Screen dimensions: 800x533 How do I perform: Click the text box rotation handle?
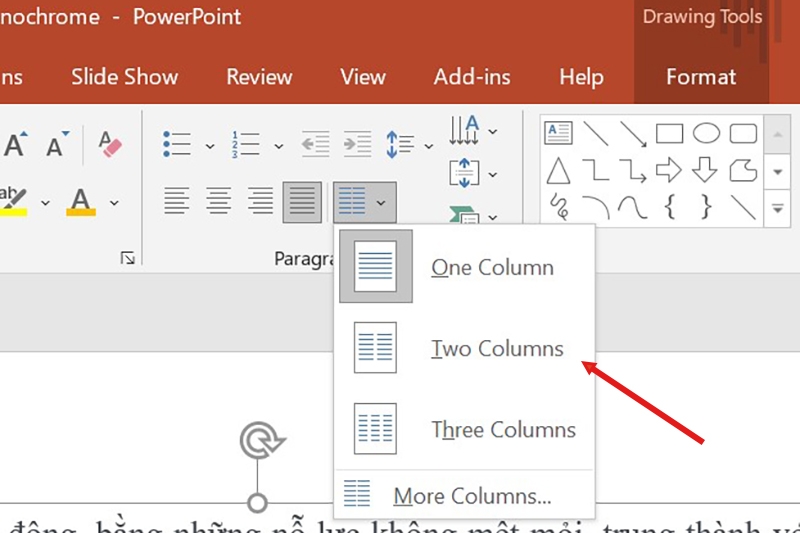[261, 440]
